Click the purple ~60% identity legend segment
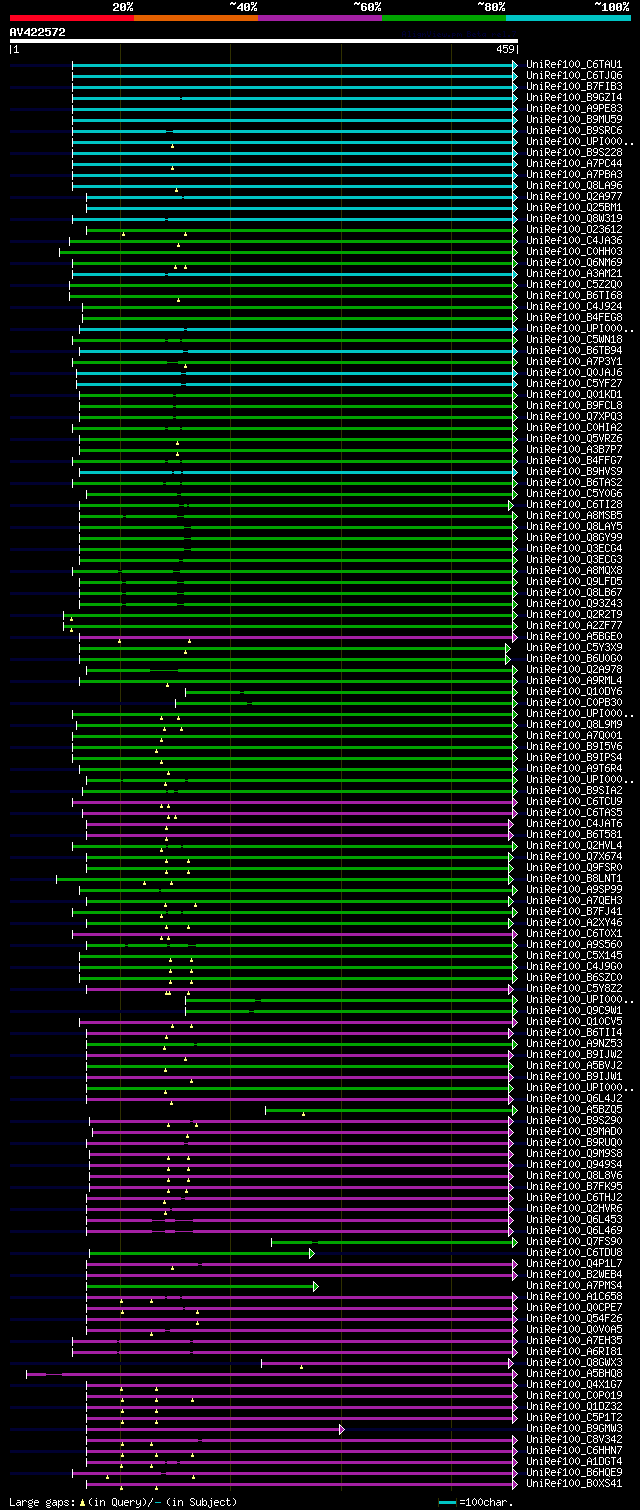This screenshot has width=640, height=1510. (x=320, y=18)
